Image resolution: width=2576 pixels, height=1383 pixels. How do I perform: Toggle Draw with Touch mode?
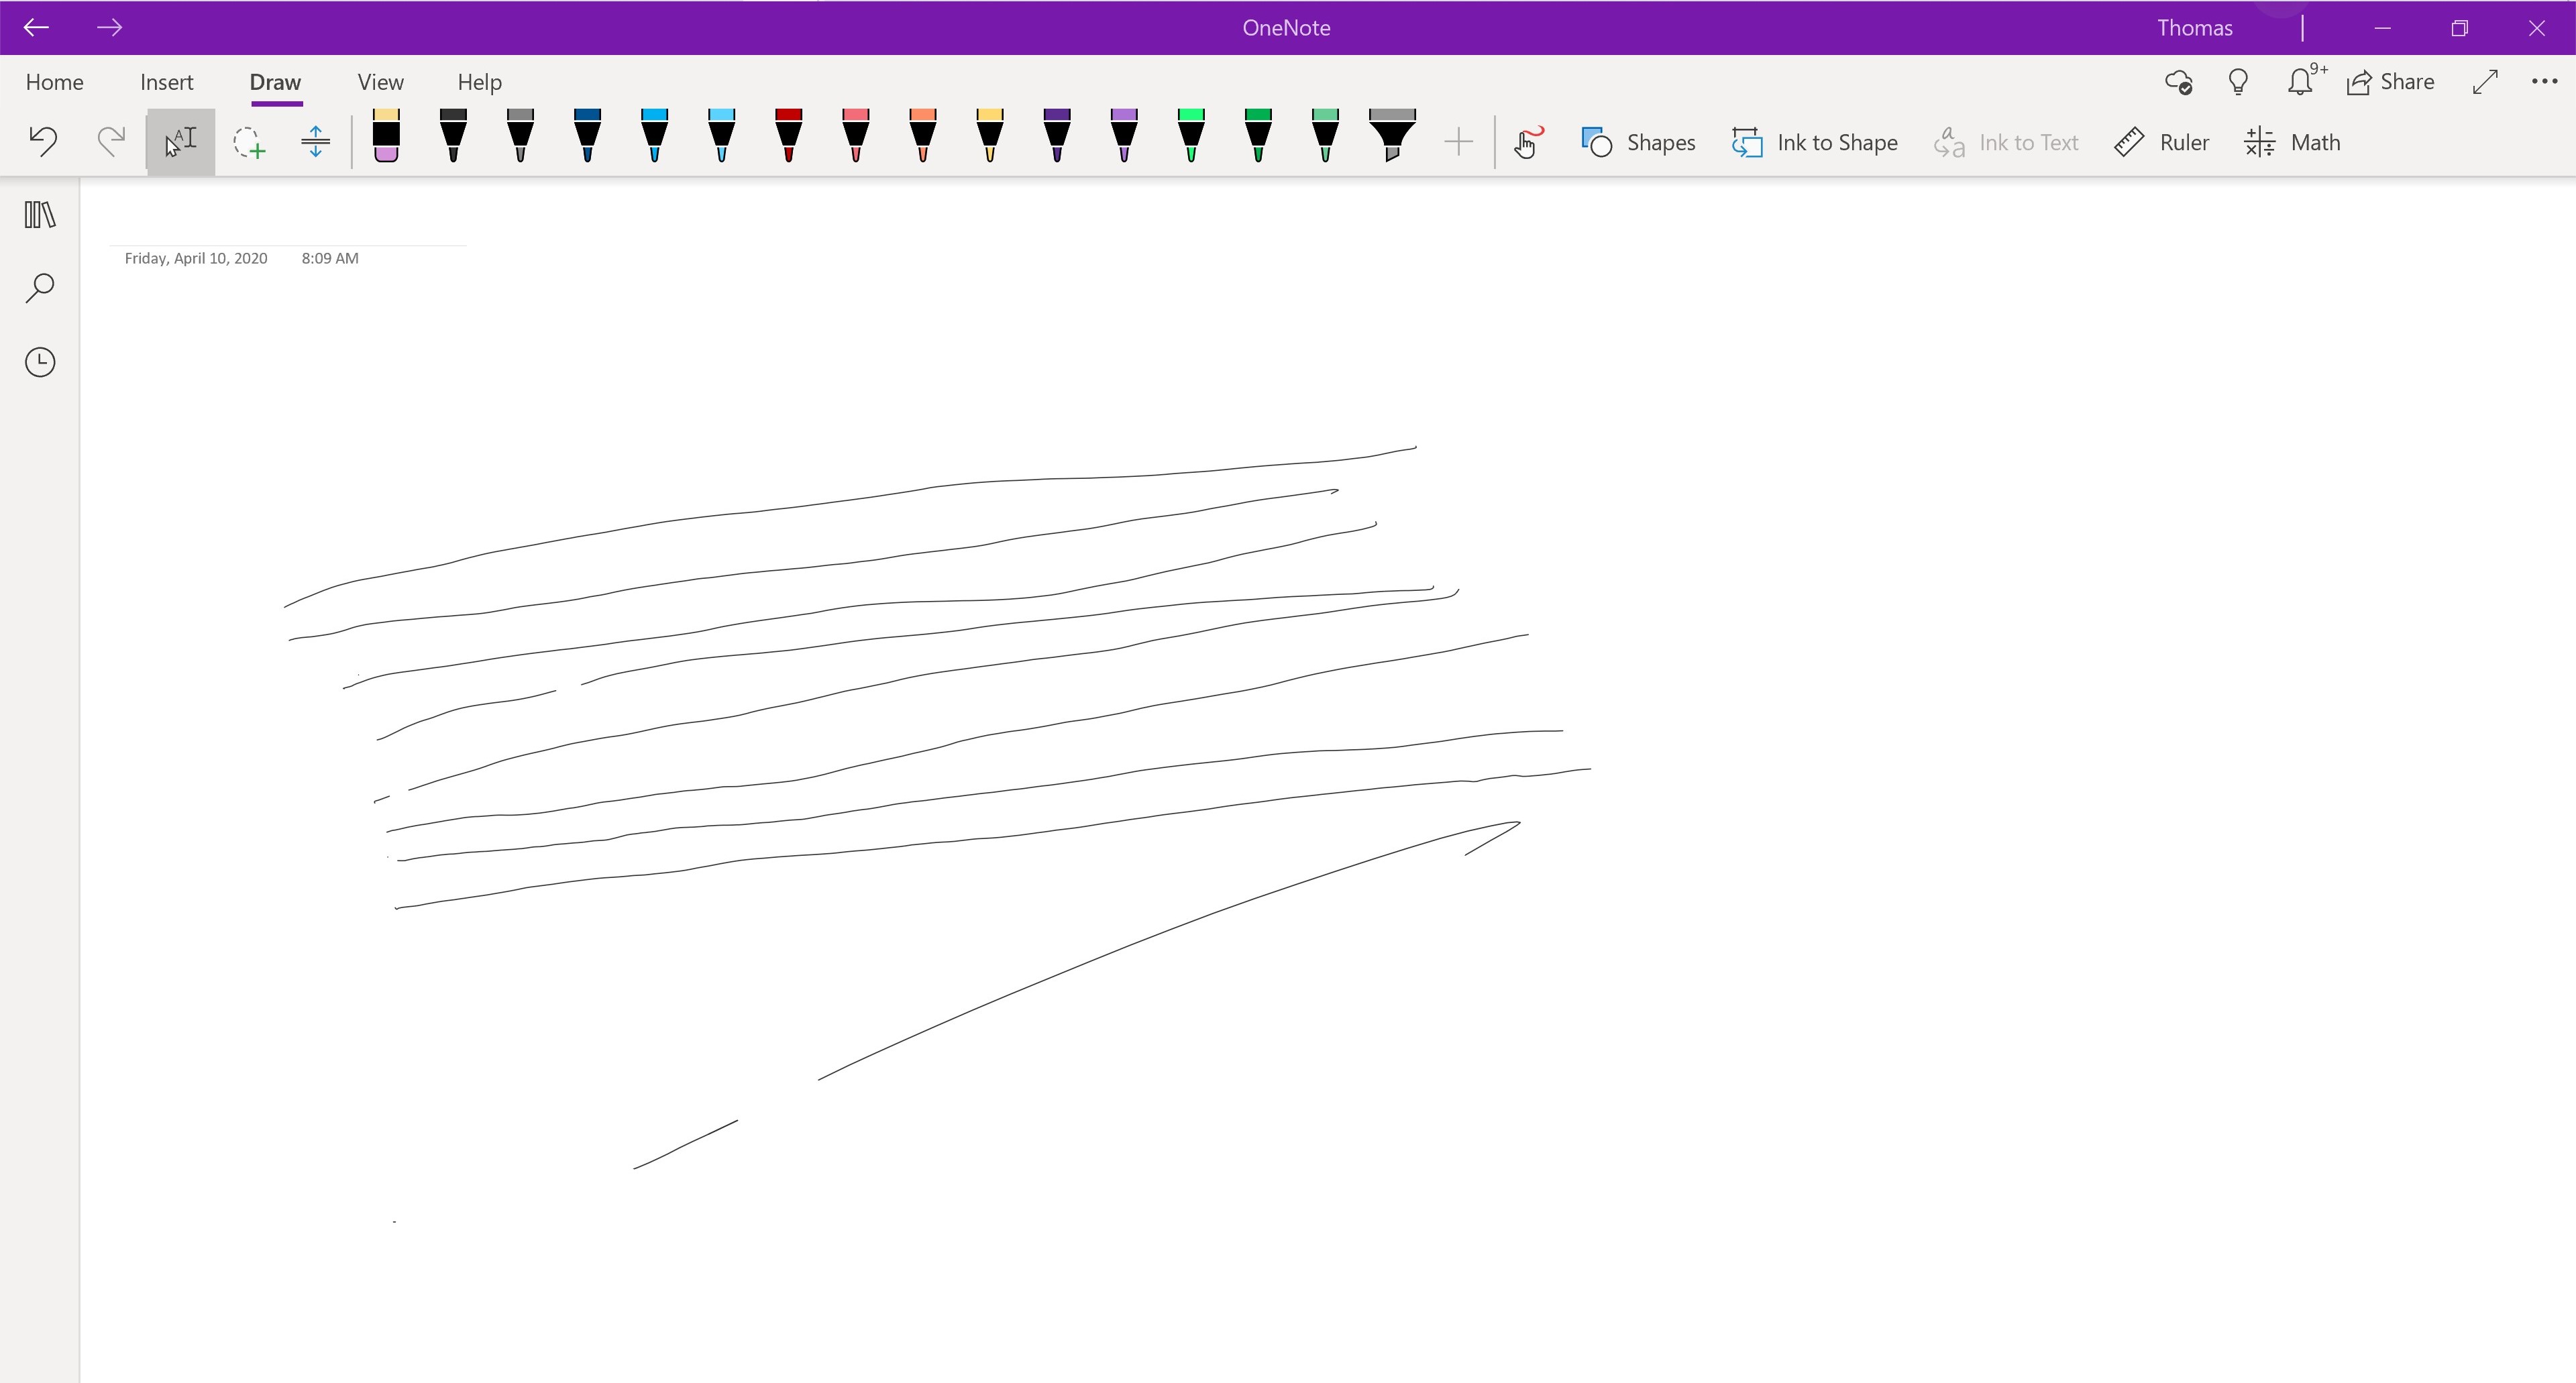click(1527, 142)
